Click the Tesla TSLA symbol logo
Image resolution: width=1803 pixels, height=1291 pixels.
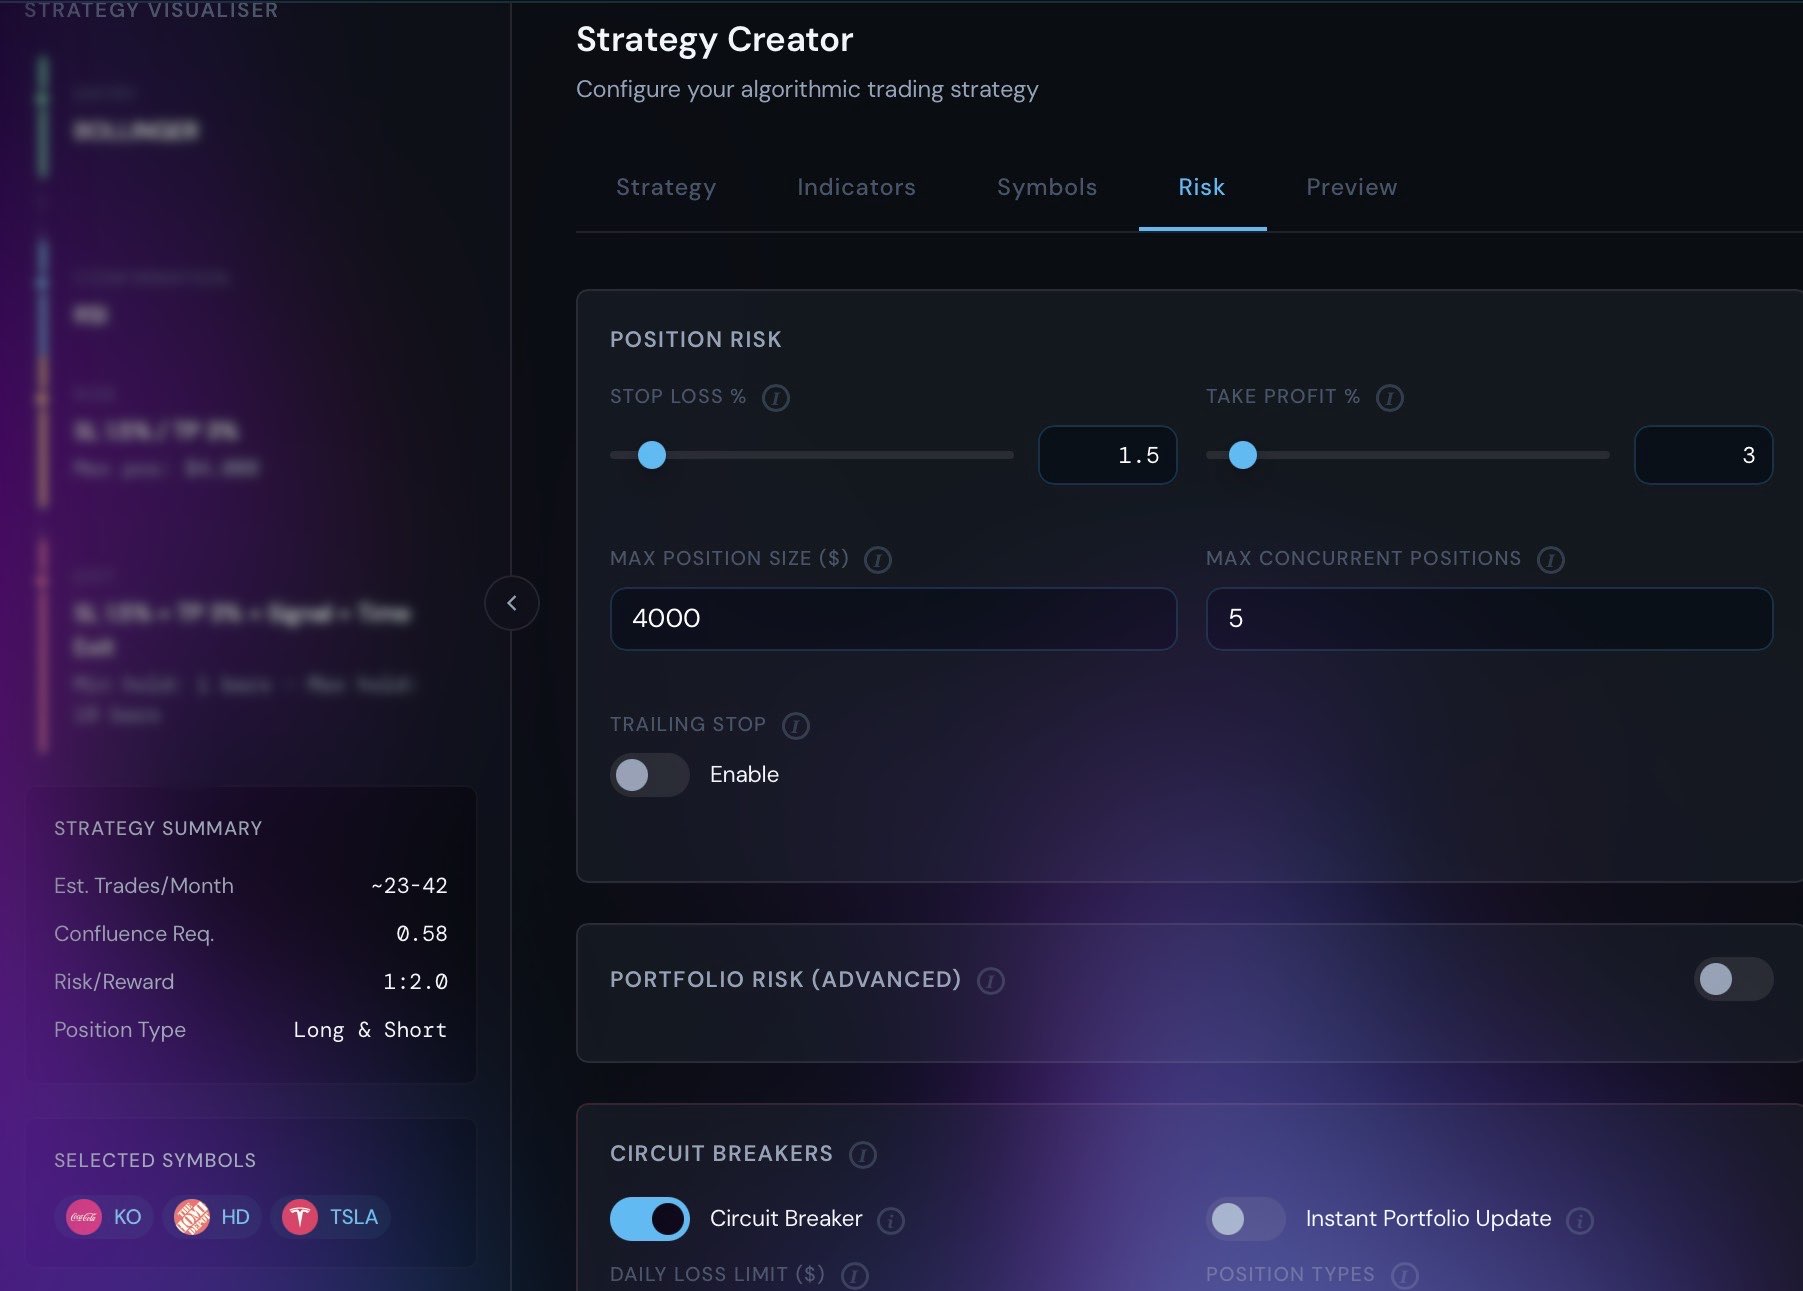coord(300,1217)
